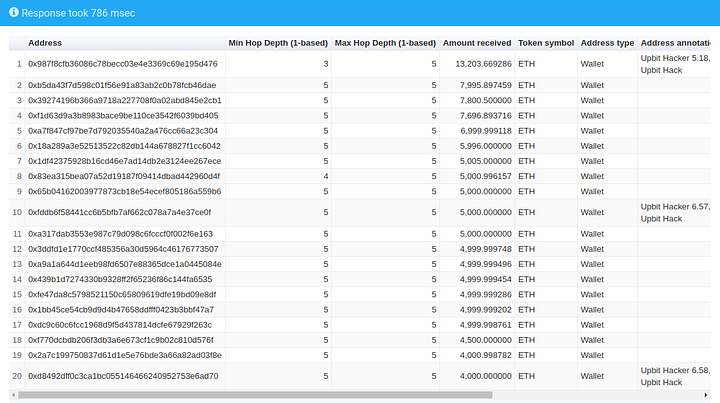Click amount 5,000.996157
This screenshot has width=720, height=403.
click(485, 176)
